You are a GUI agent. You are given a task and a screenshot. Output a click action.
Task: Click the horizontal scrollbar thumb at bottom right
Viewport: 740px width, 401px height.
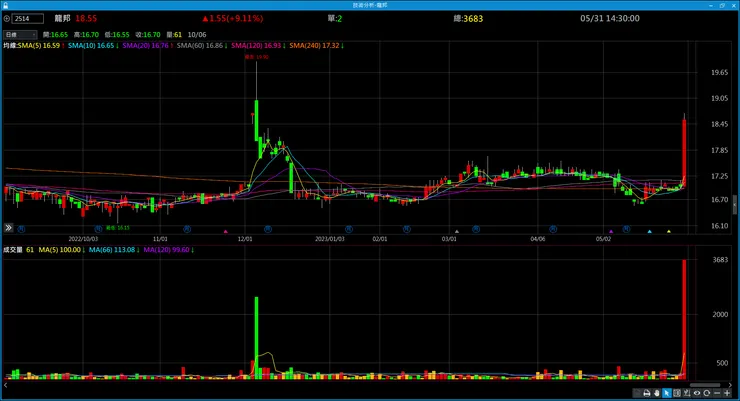pyautogui.click(x=706, y=385)
